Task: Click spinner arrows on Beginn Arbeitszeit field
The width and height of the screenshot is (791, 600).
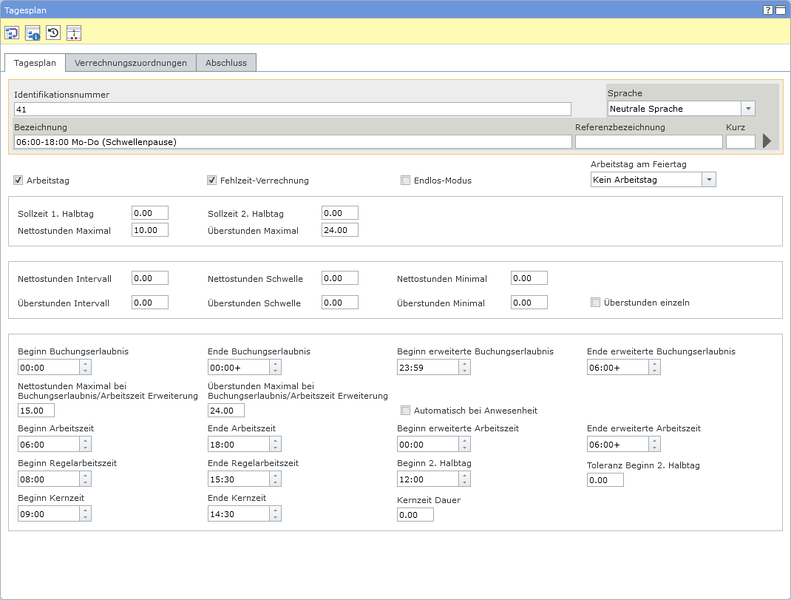Action: coord(85,444)
